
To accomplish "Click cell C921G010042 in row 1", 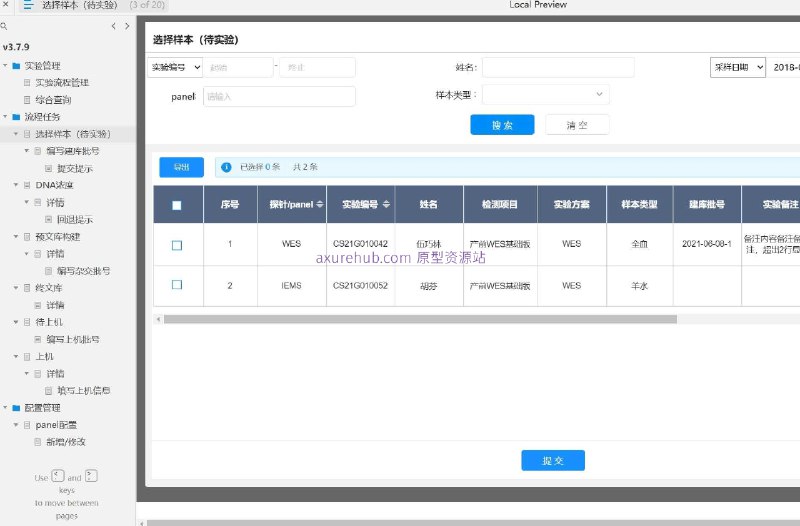I will pos(360,244).
